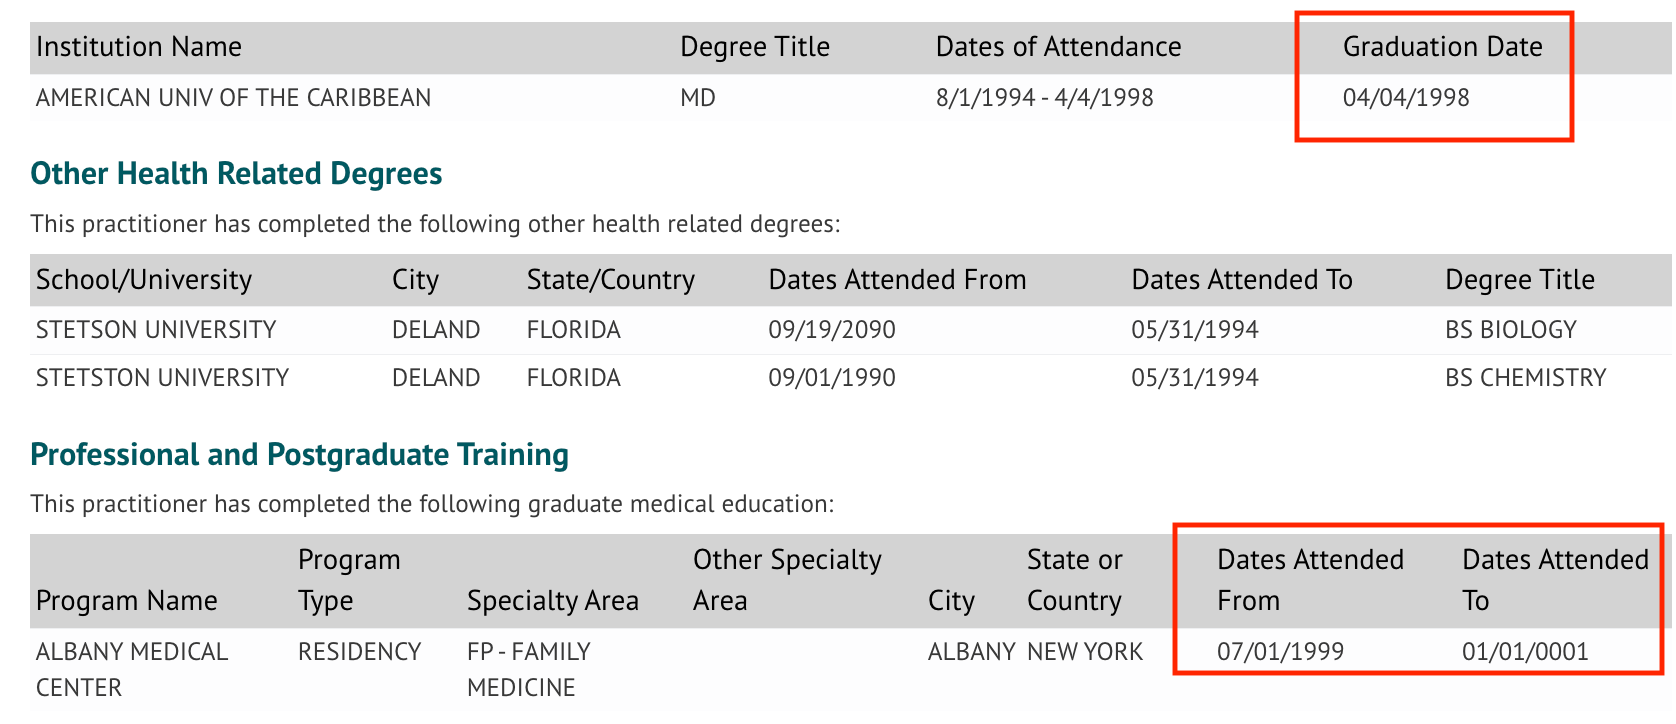Click the BS CHEMISTRY degree title
The width and height of the screenshot is (1676, 724).
[x=1526, y=378]
